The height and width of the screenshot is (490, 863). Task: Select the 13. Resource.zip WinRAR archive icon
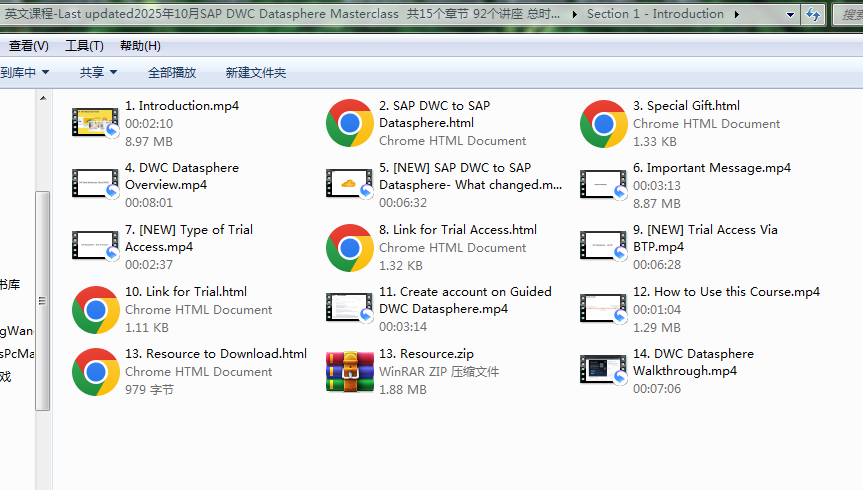(x=350, y=372)
